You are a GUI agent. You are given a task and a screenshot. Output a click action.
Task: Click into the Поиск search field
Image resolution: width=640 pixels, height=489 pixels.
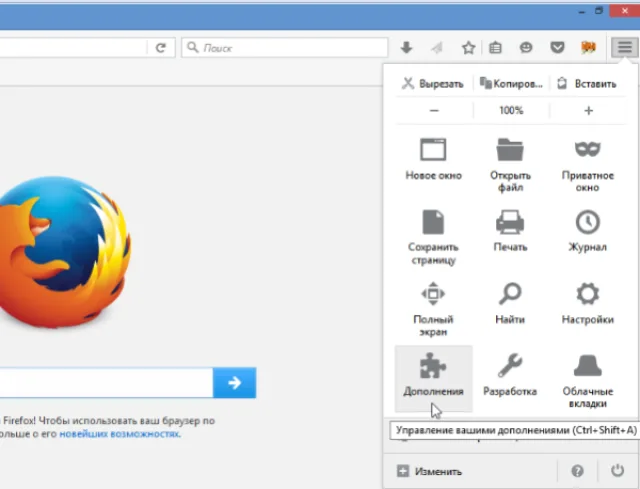pos(284,48)
